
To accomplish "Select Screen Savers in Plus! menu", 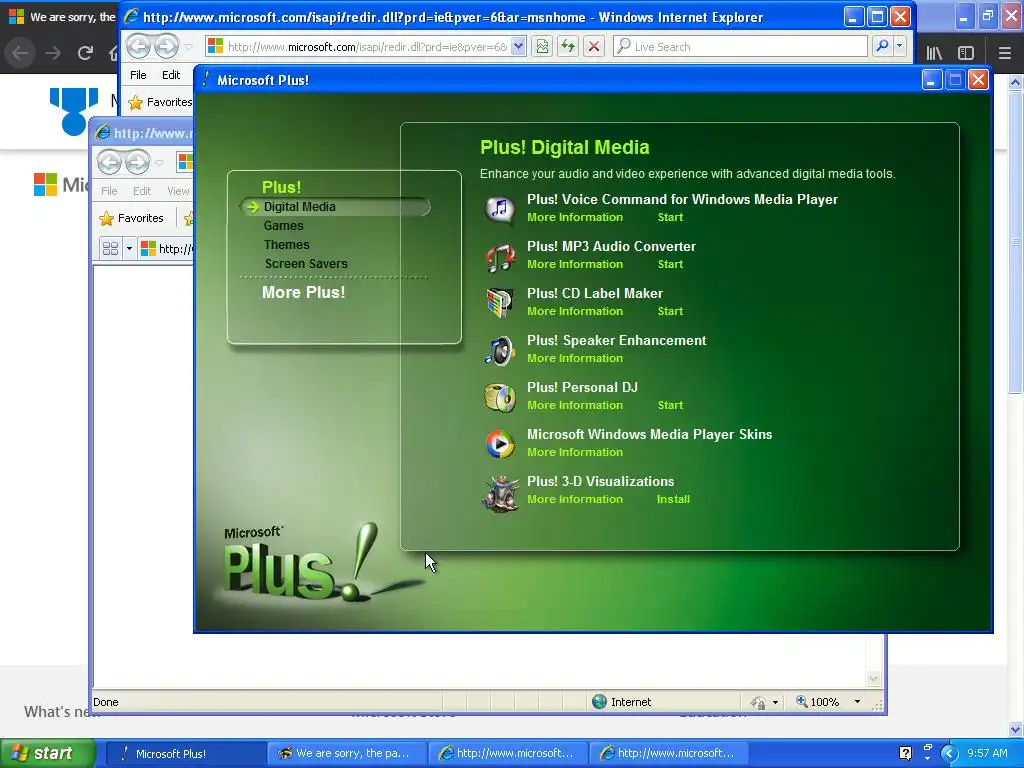I will tap(306, 263).
